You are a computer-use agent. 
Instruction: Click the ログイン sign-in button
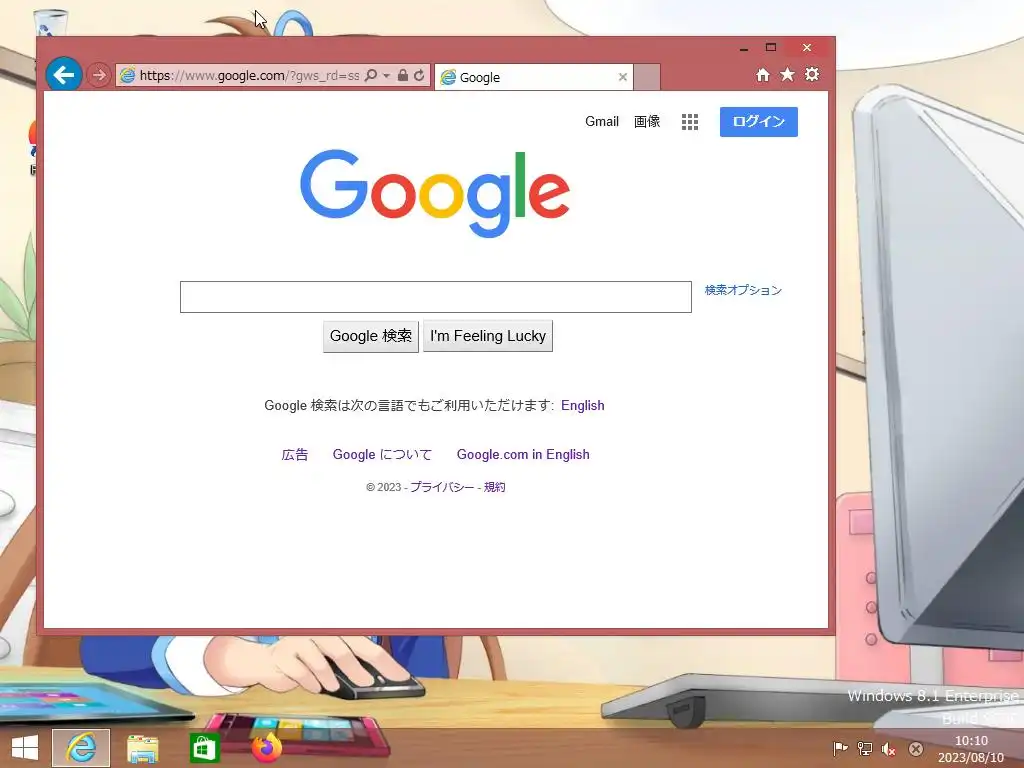[759, 121]
